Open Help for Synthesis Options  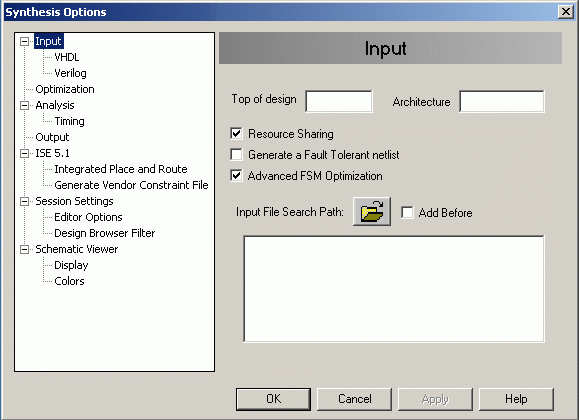click(x=516, y=399)
